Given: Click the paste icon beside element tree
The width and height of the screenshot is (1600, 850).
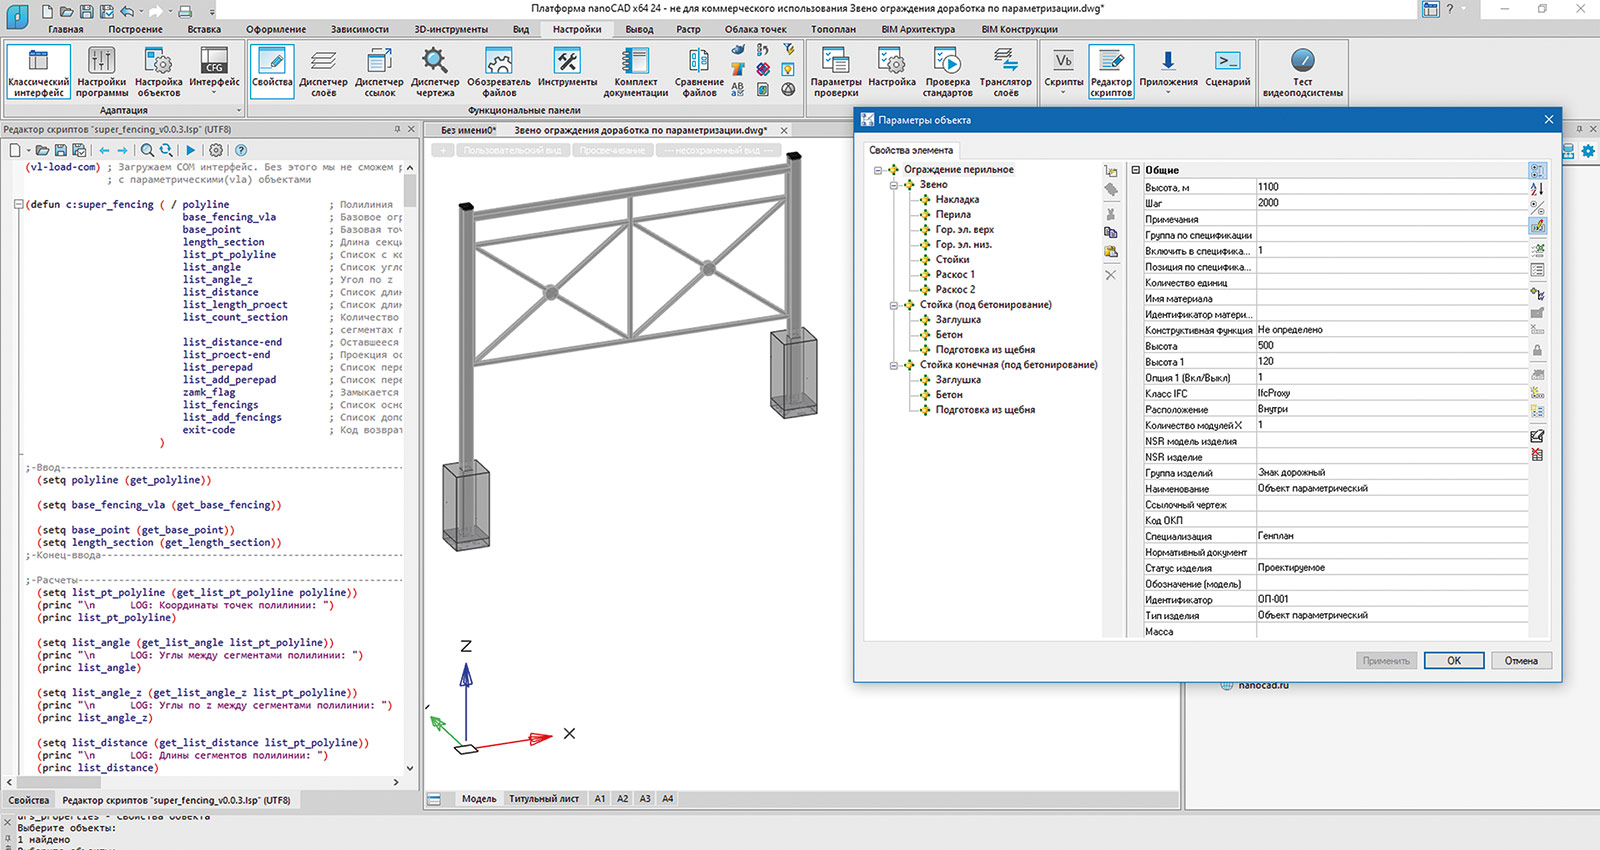Looking at the screenshot, I should click(x=1110, y=251).
